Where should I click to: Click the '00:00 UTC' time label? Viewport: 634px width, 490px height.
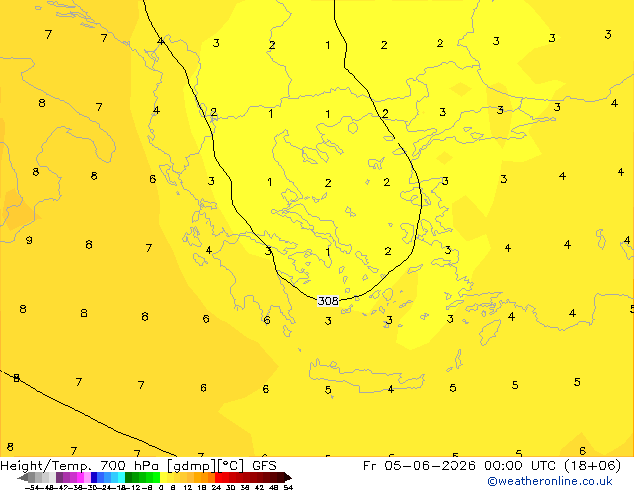point(522,466)
